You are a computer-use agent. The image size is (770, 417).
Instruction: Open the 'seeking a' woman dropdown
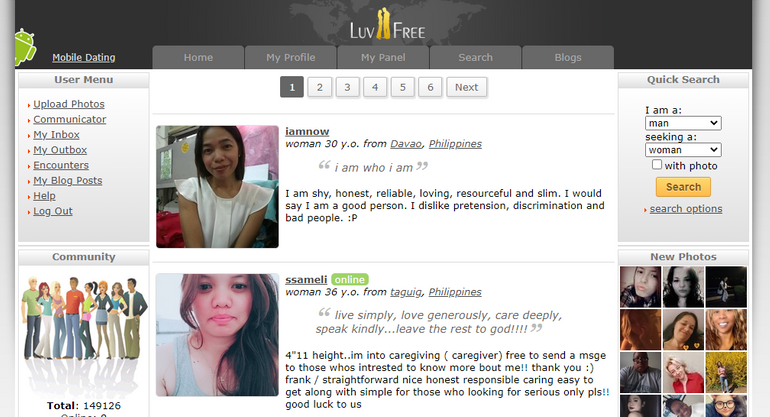coord(683,149)
